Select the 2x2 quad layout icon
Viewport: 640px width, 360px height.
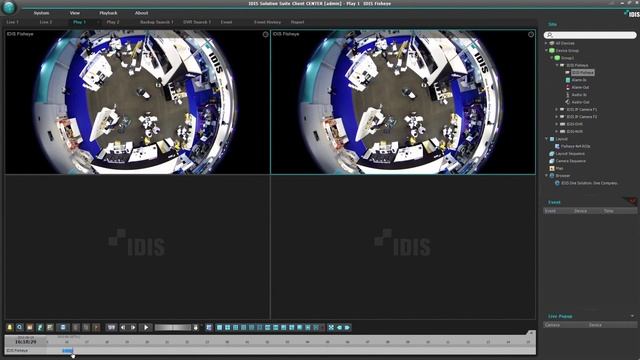point(227,327)
